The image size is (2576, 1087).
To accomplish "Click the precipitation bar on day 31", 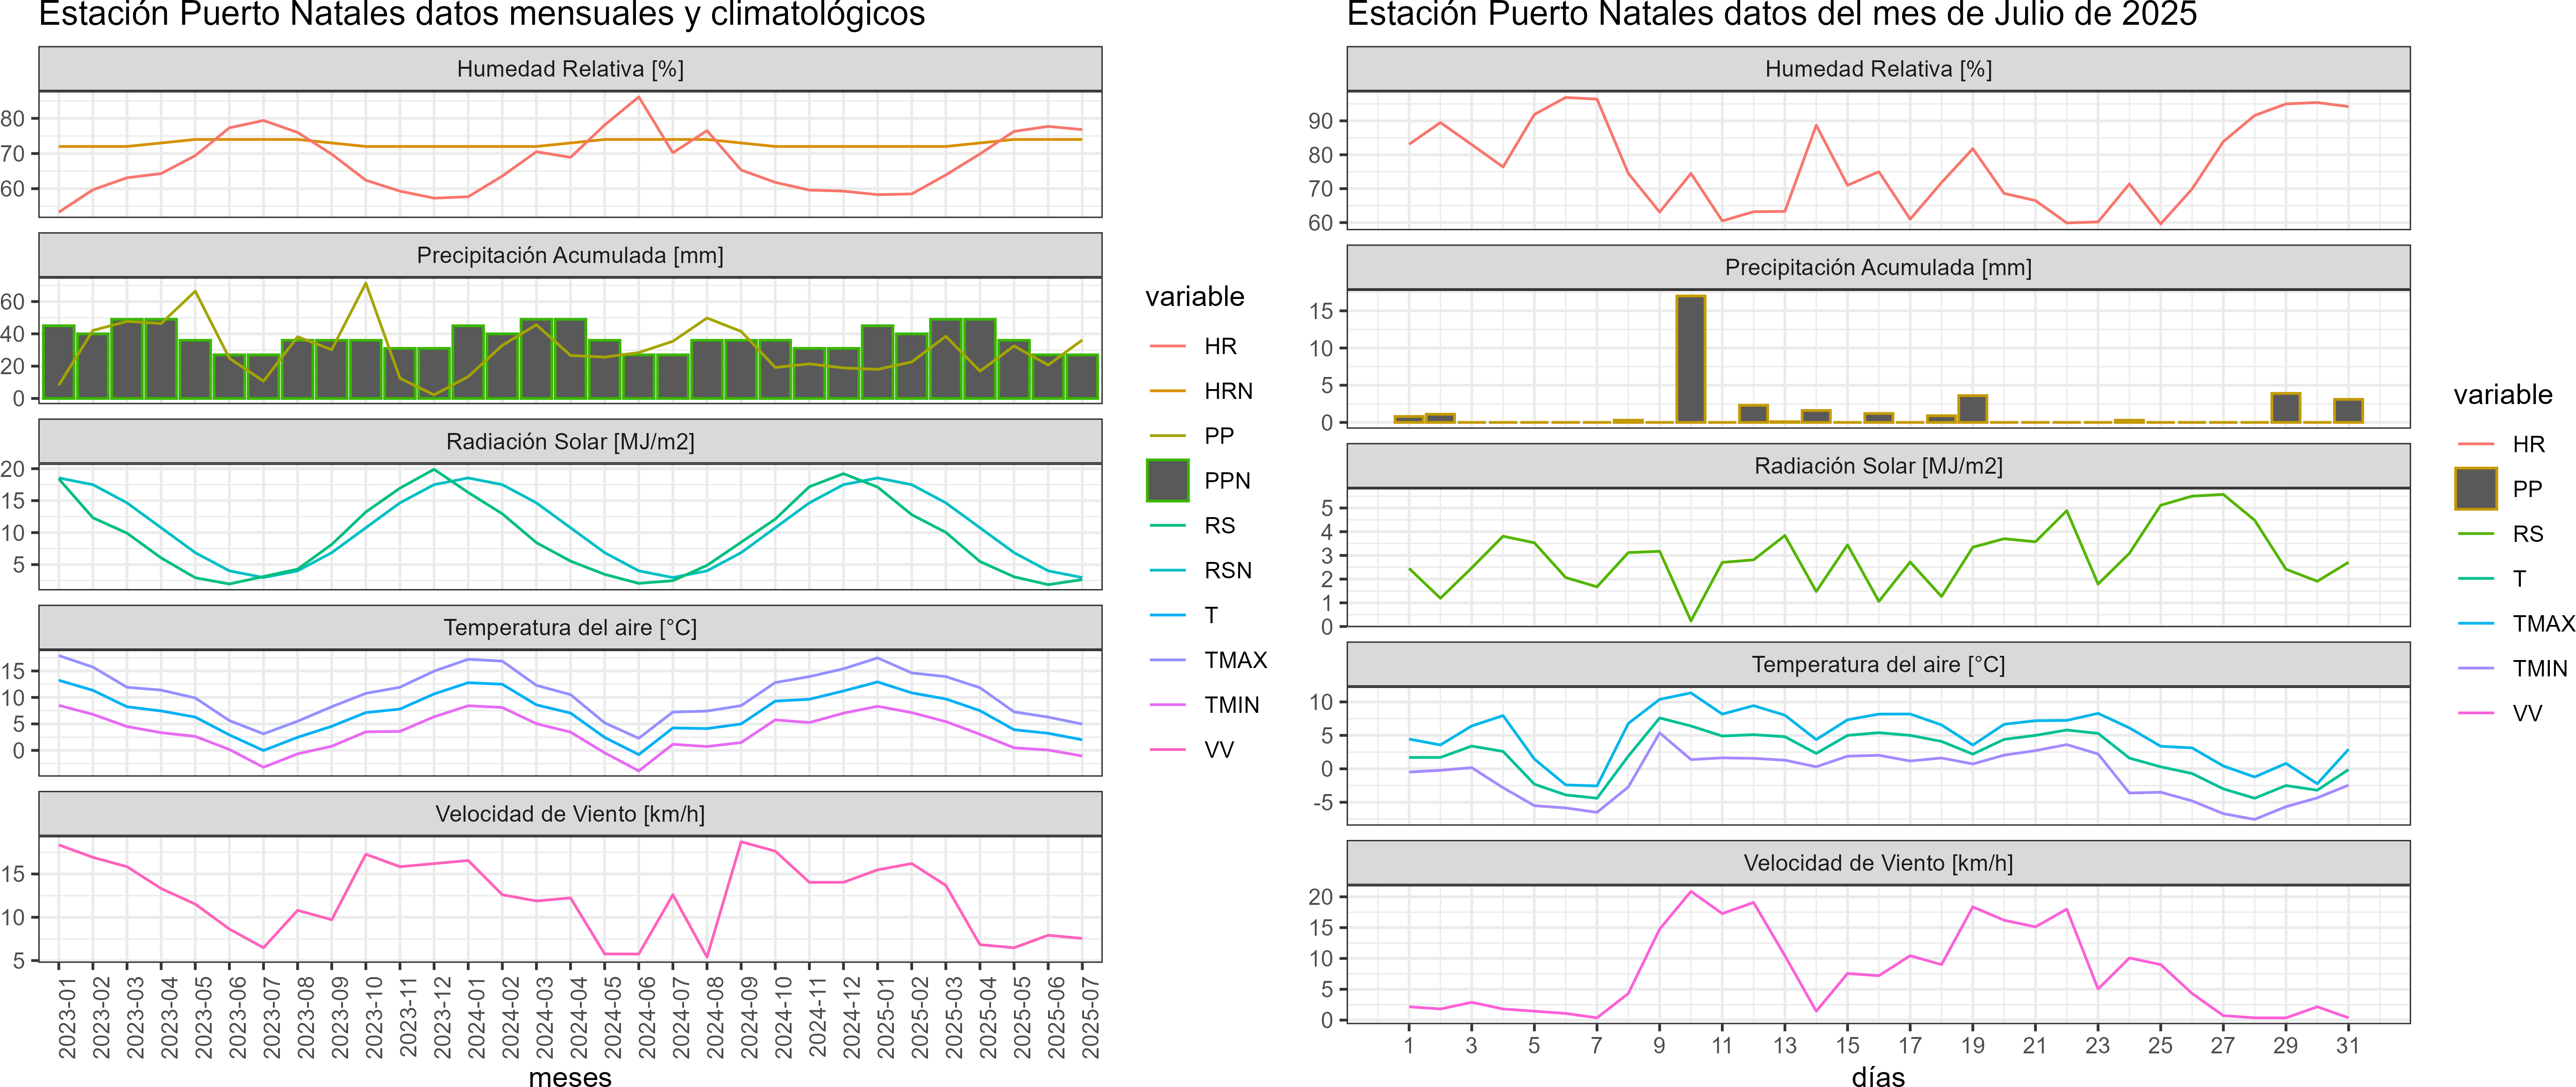I will pyautogui.click(x=2348, y=411).
